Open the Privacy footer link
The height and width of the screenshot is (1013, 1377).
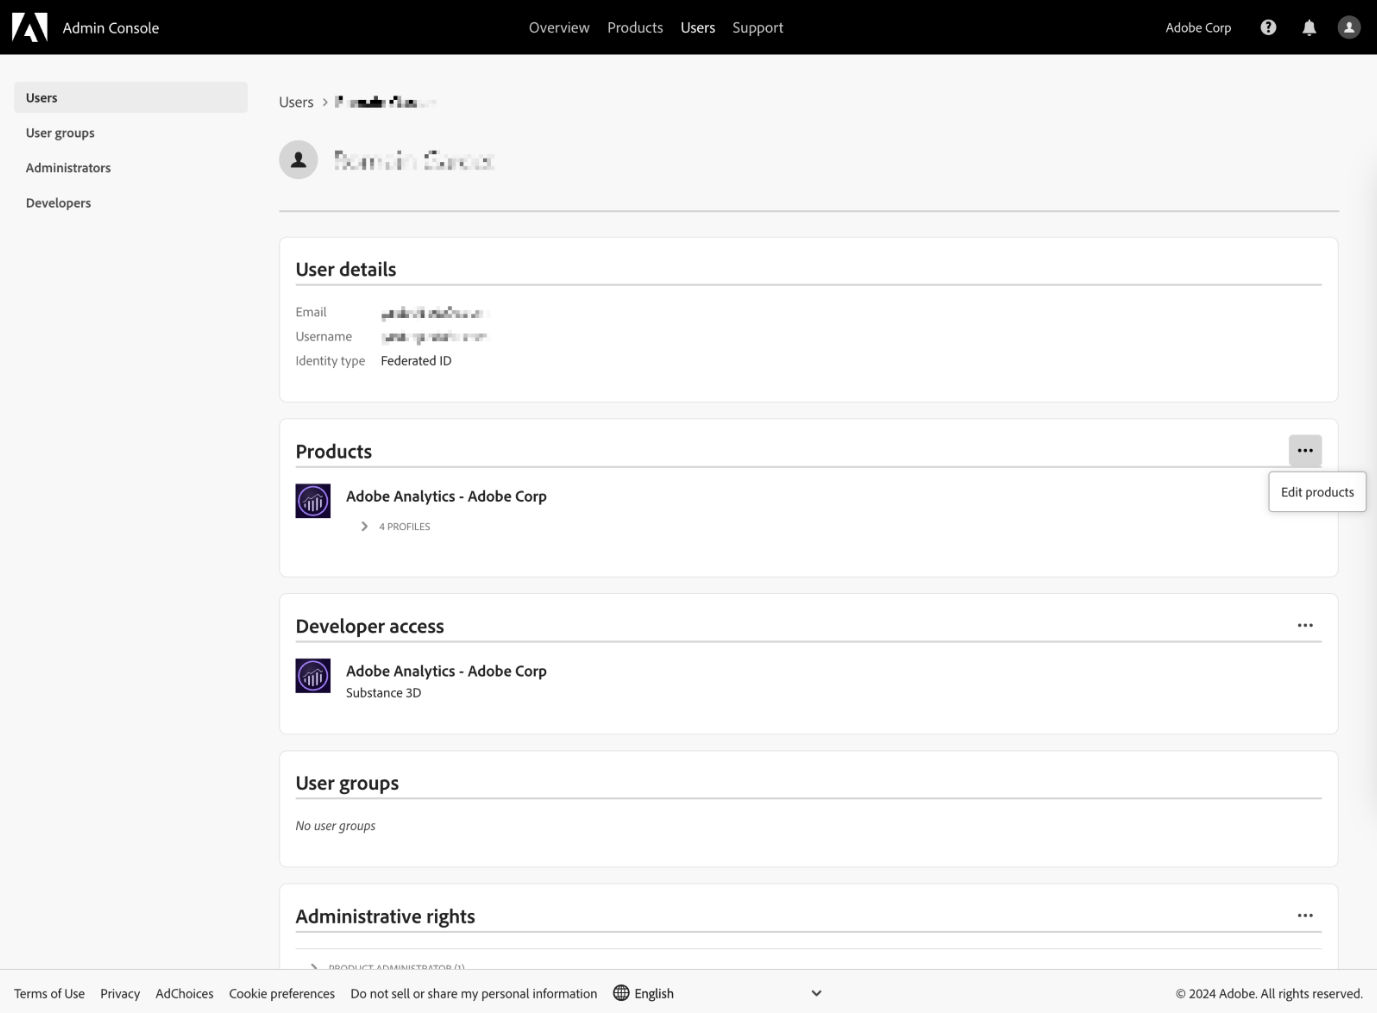tap(120, 993)
